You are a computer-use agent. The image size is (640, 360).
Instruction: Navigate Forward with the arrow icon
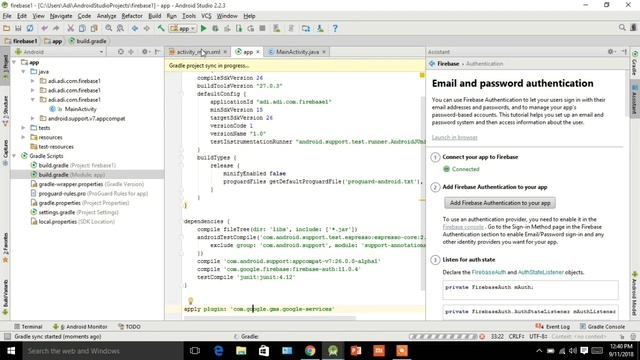(x=147, y=28)
